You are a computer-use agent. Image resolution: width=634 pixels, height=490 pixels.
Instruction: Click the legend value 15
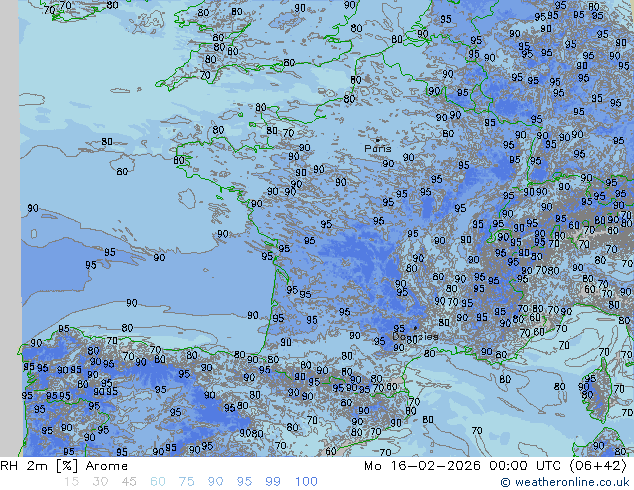(x=71, y=482)
